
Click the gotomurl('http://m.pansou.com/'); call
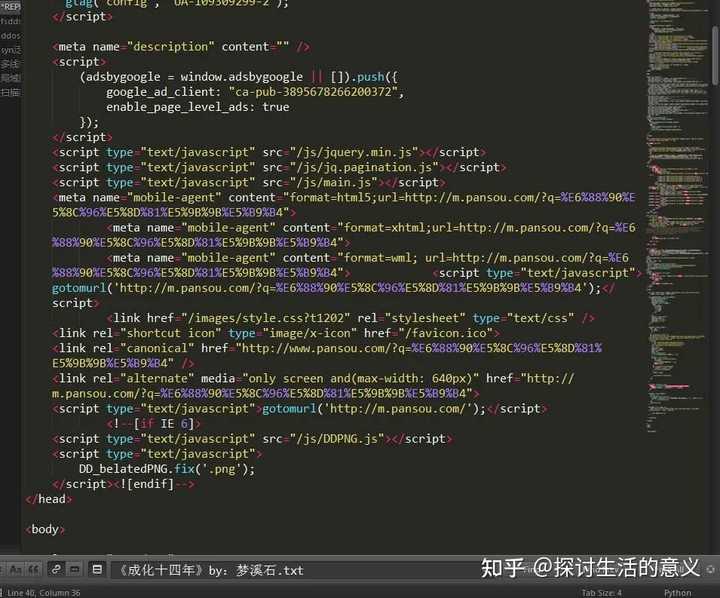[373, 408]
